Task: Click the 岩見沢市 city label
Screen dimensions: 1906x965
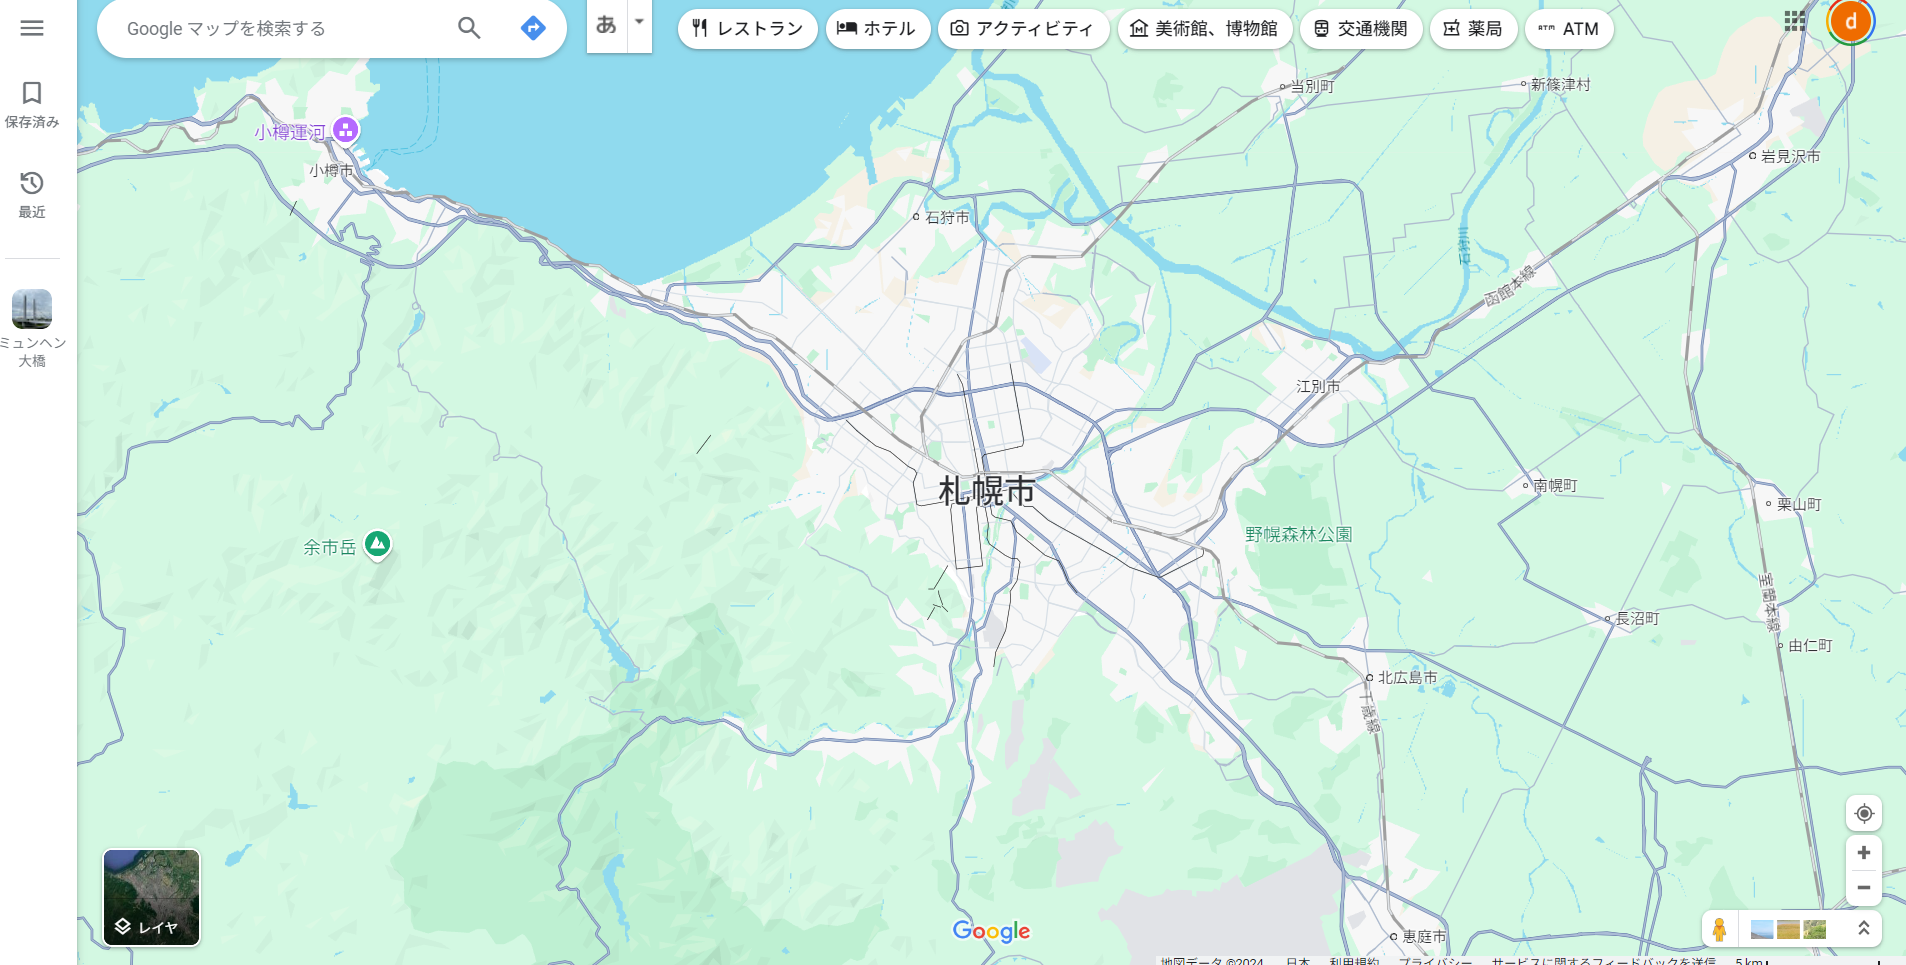Action: 1790,156
